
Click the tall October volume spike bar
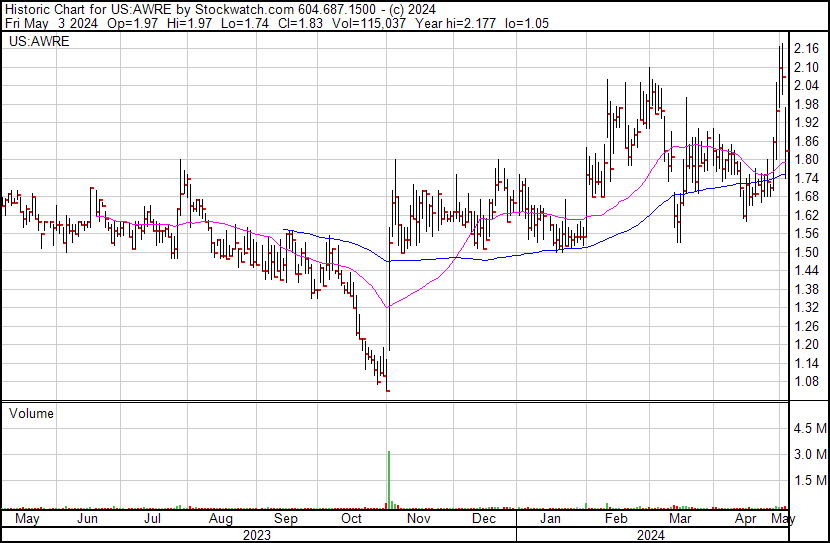388,480
